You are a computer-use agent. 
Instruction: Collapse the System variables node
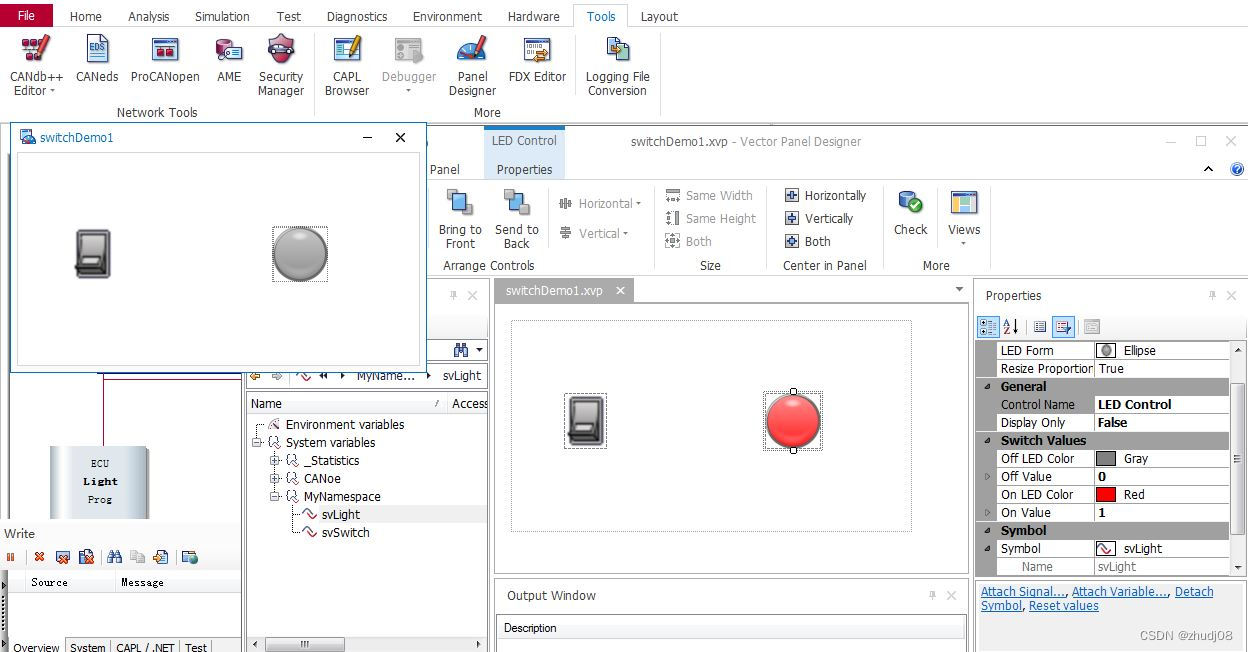(x=257, y=443)
